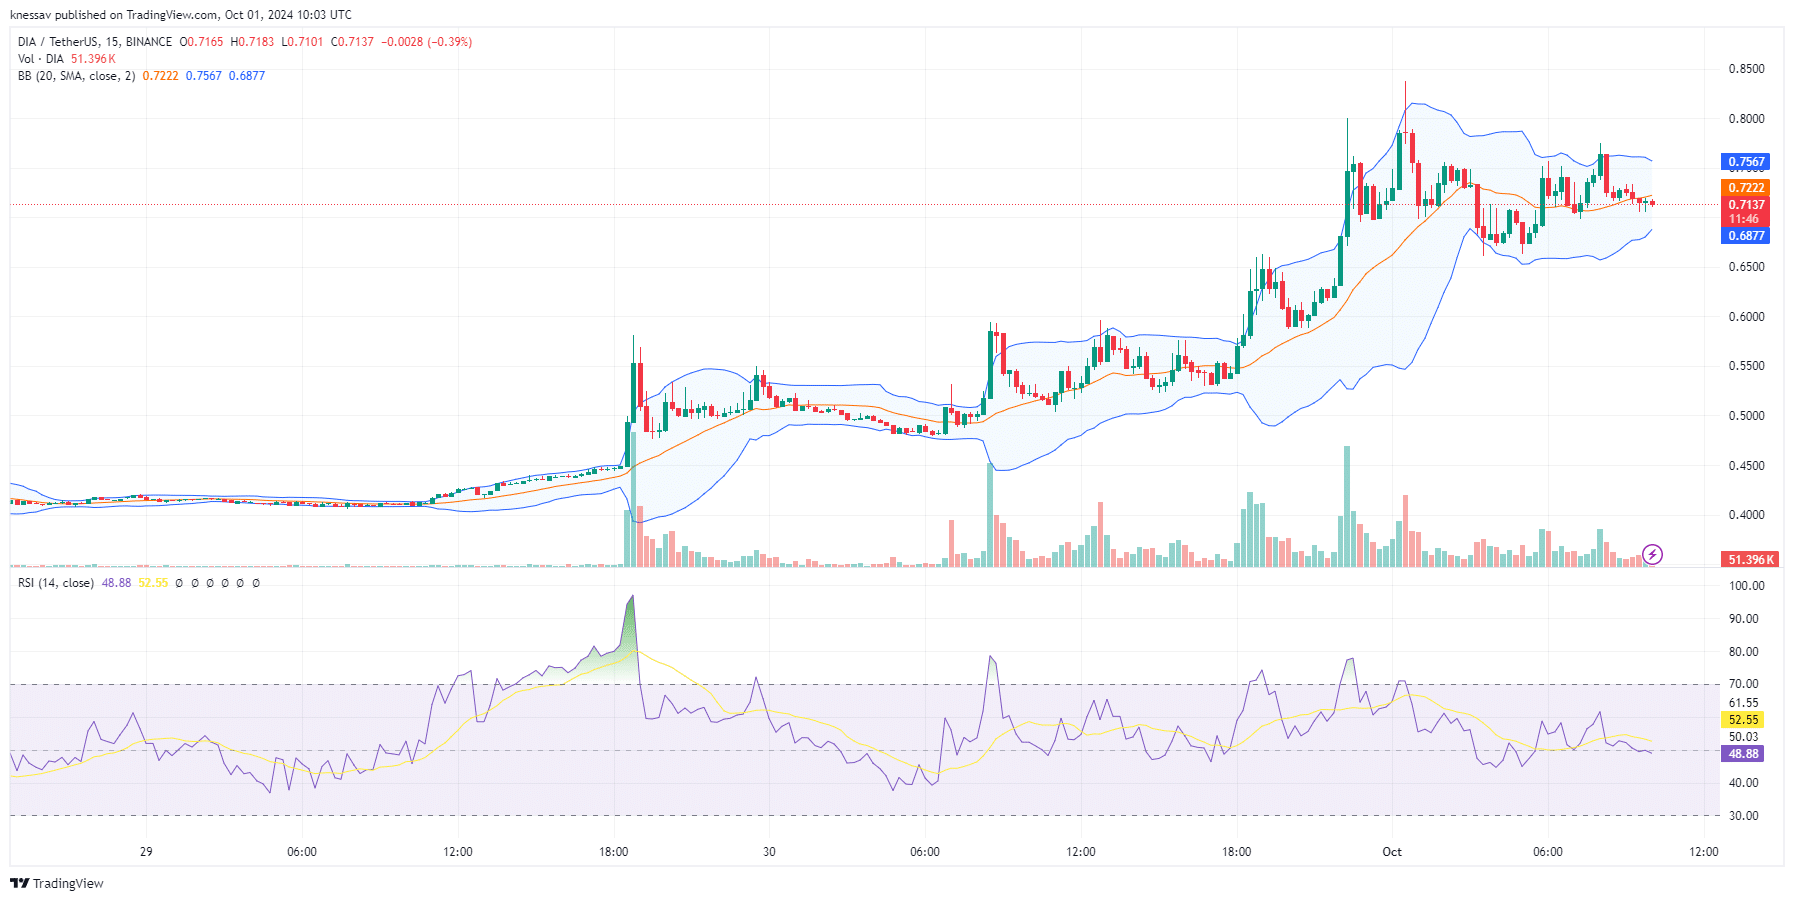Click the orange 0.7222 basis price label

click(x=1746, y=188)
